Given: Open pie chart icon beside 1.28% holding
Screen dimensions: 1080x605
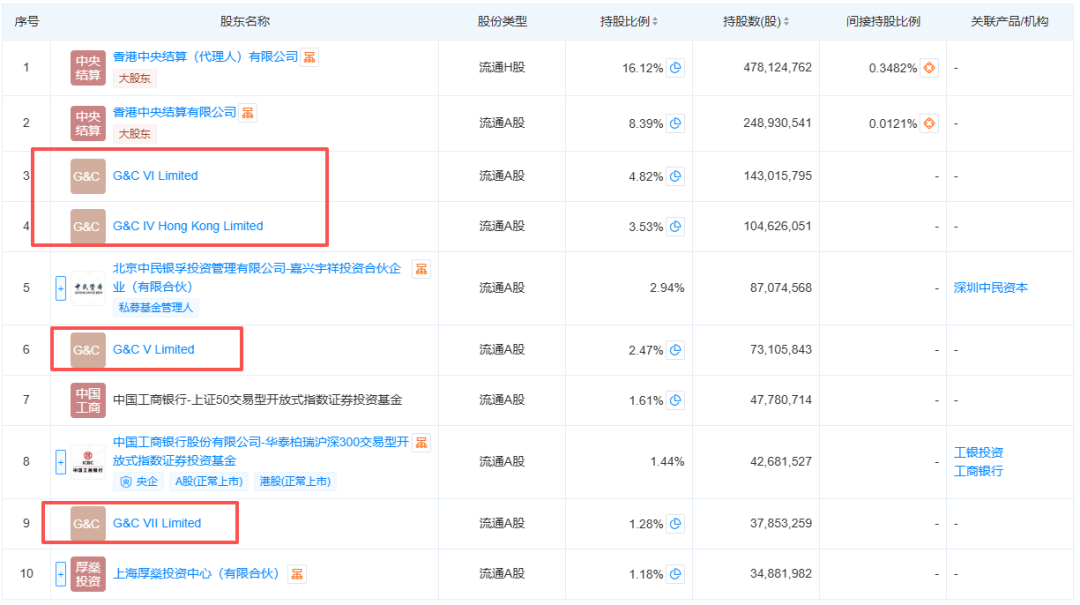Looking at the screenshot, I should (676, 524).
